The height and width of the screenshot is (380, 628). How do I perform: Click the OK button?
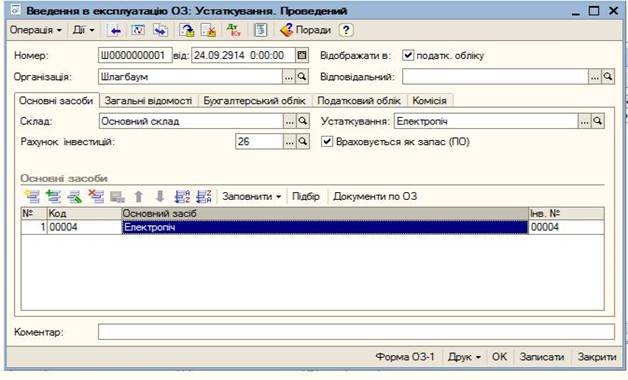pos(499,357)
